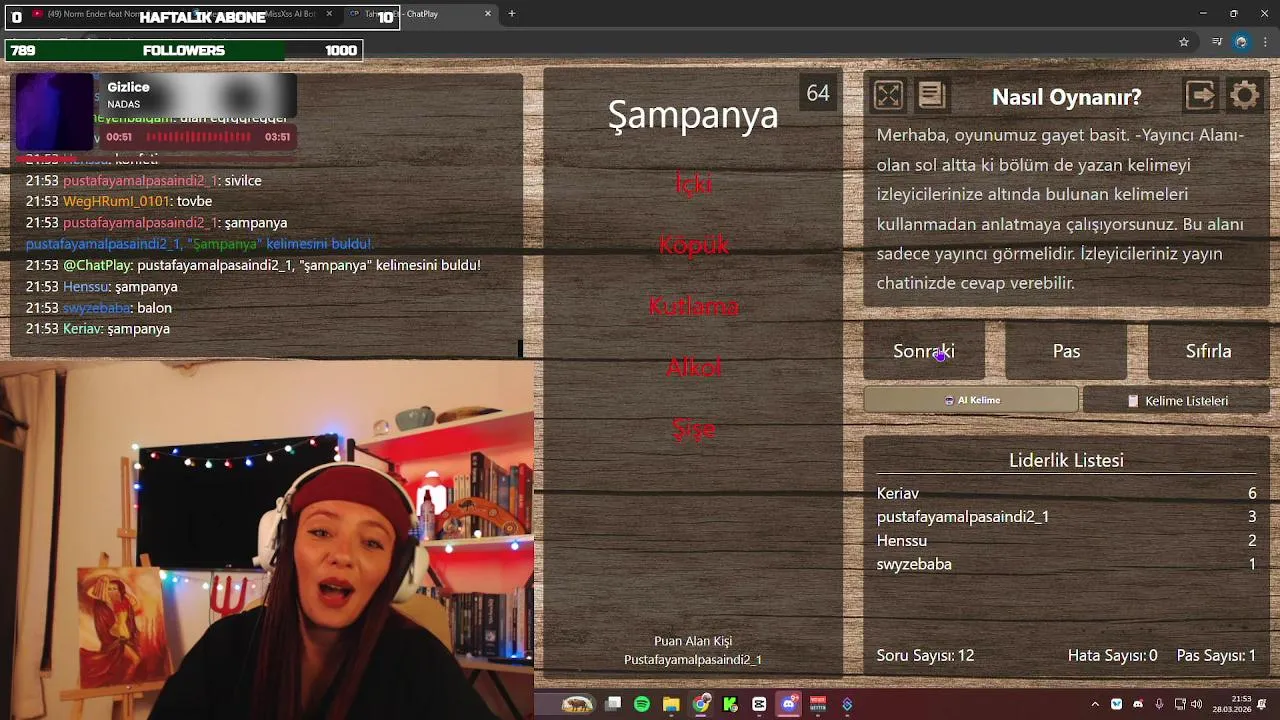
Task: Click the Nasıl Oynanır? heading
Action: [x=1066, y=97]
